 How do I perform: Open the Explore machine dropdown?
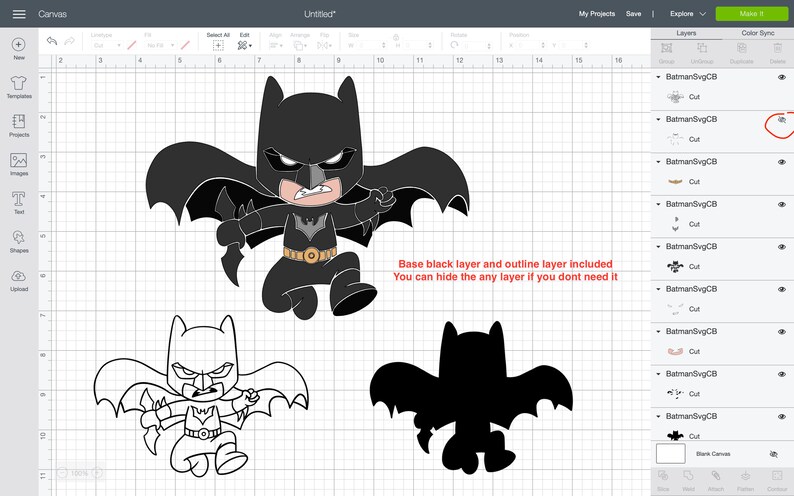(687, 14)
